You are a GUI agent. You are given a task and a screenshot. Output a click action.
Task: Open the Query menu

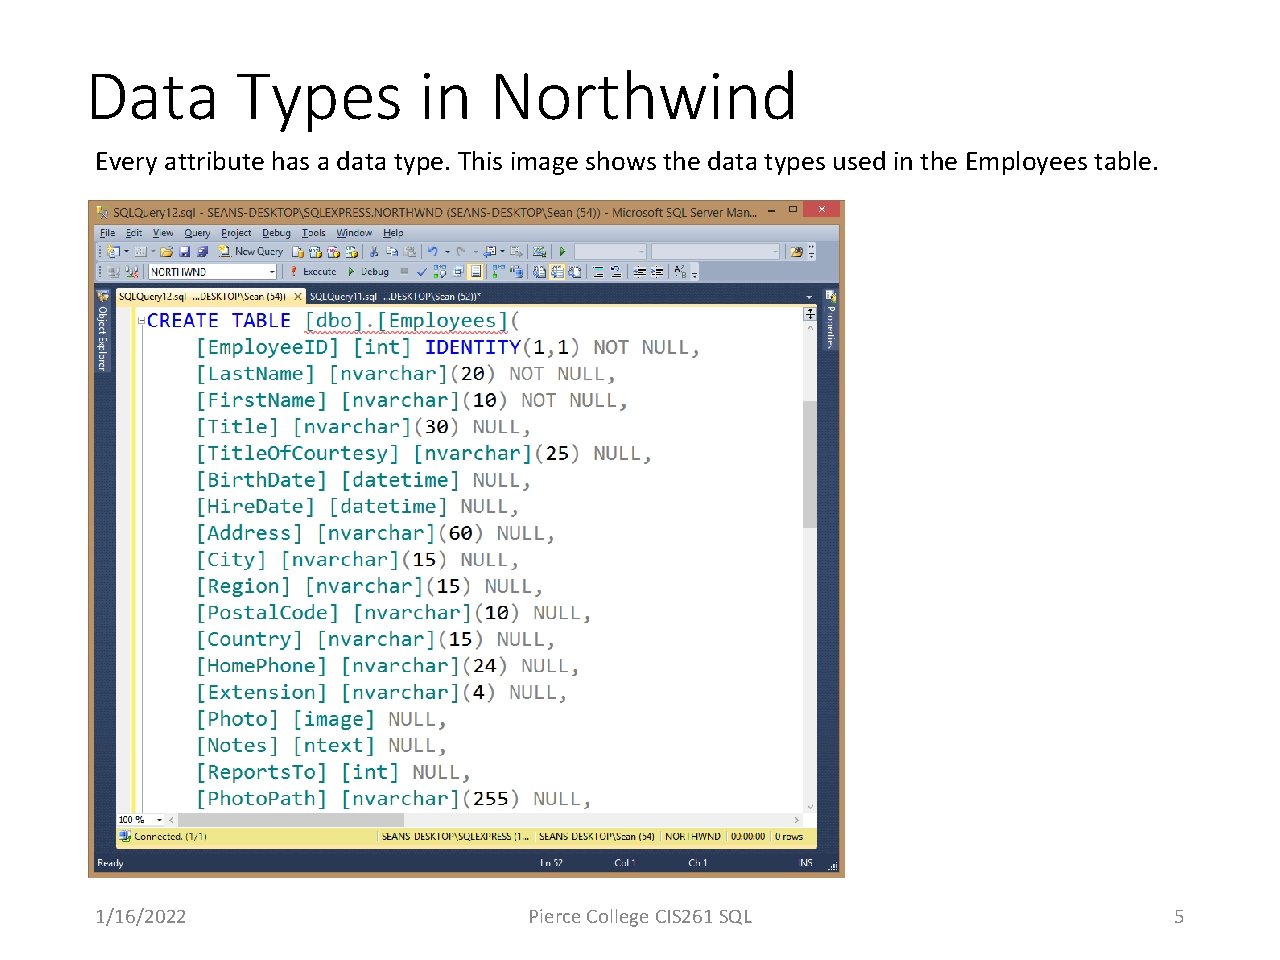[197, 233]
